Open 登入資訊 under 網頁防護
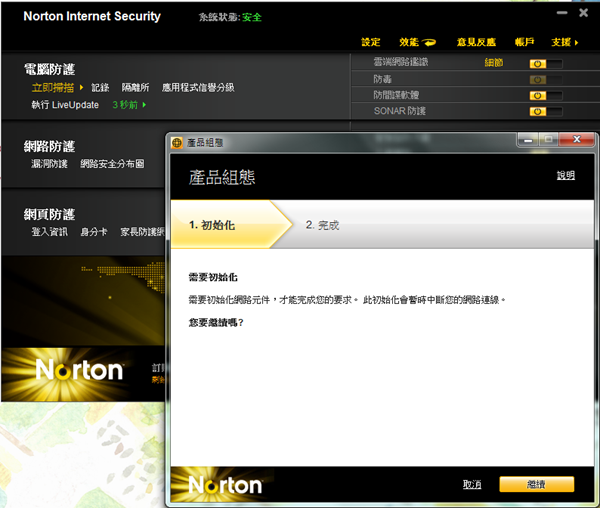Viewport: 600px width, 508px height. (49, 232)
